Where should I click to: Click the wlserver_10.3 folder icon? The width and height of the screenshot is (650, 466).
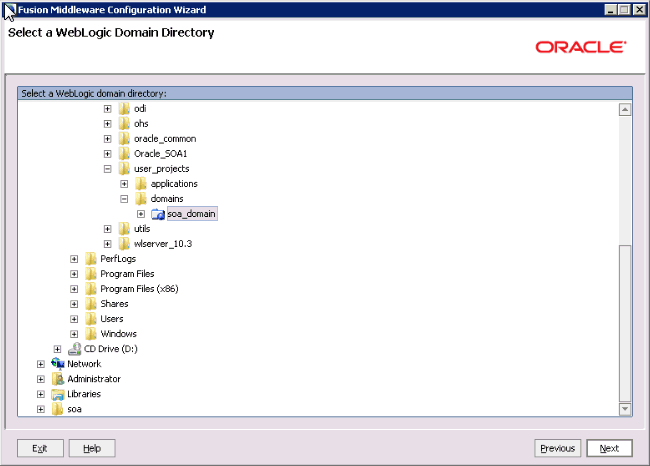124,244
